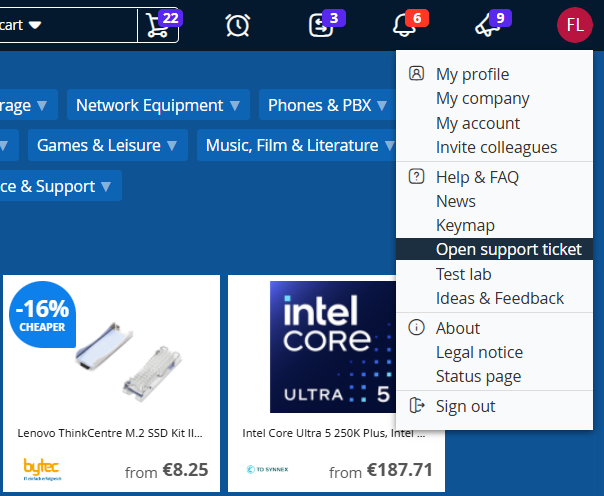
Task: Open the bell notifications icon
Action: [405, 25]
